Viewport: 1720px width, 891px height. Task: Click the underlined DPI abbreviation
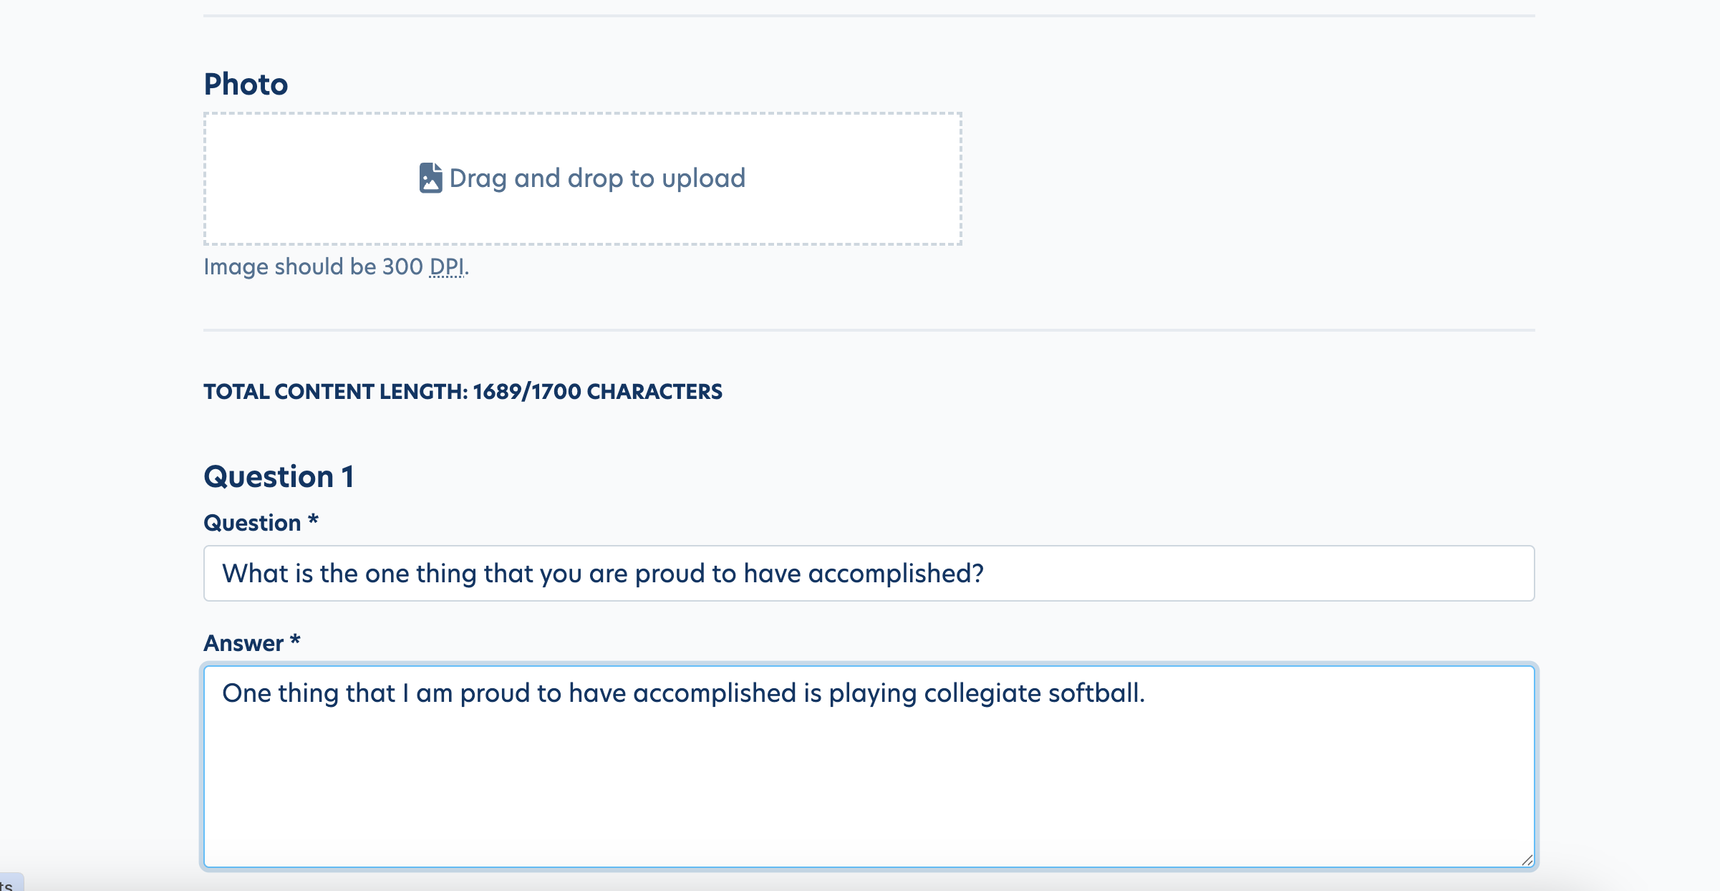tap(447, 267)
